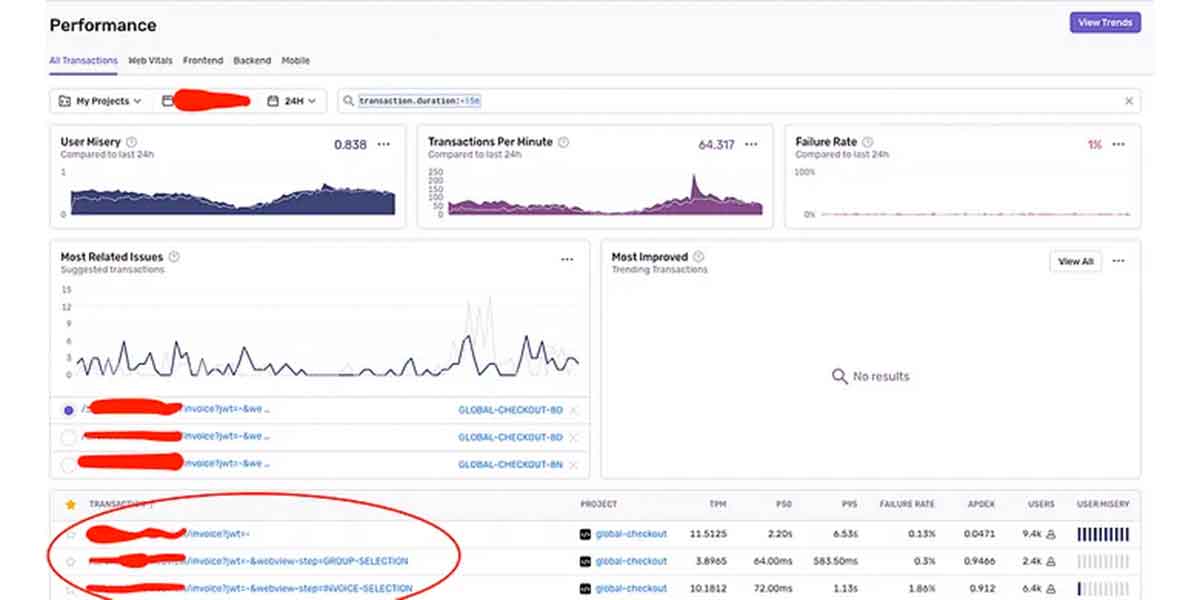This screenshot has width=1200, height=600.
Task: Switch to the All Transactions tab
Action: (83, 60)
